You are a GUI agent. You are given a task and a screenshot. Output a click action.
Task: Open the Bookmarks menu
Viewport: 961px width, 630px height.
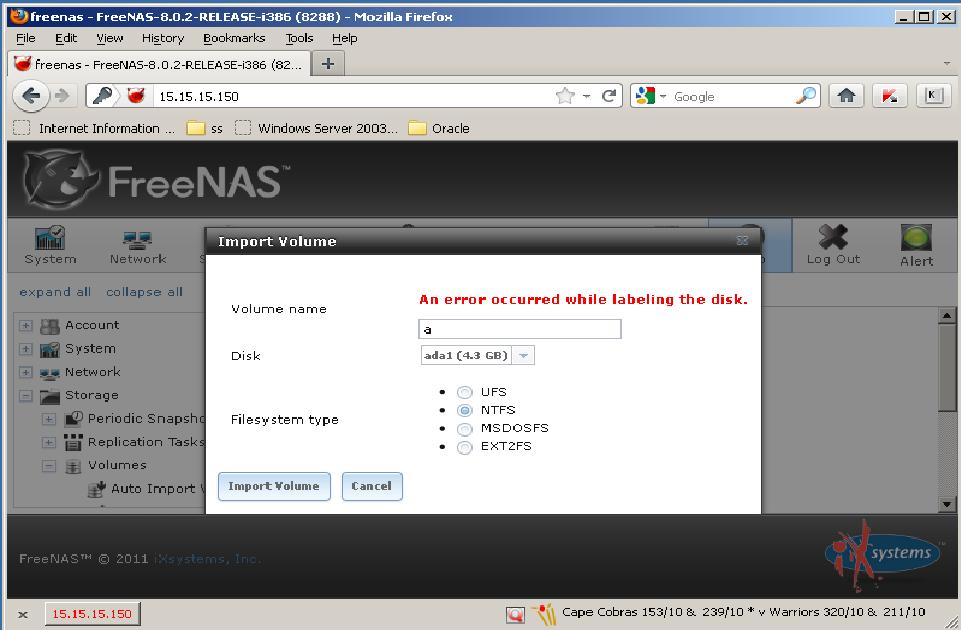(x=234, y=38)
